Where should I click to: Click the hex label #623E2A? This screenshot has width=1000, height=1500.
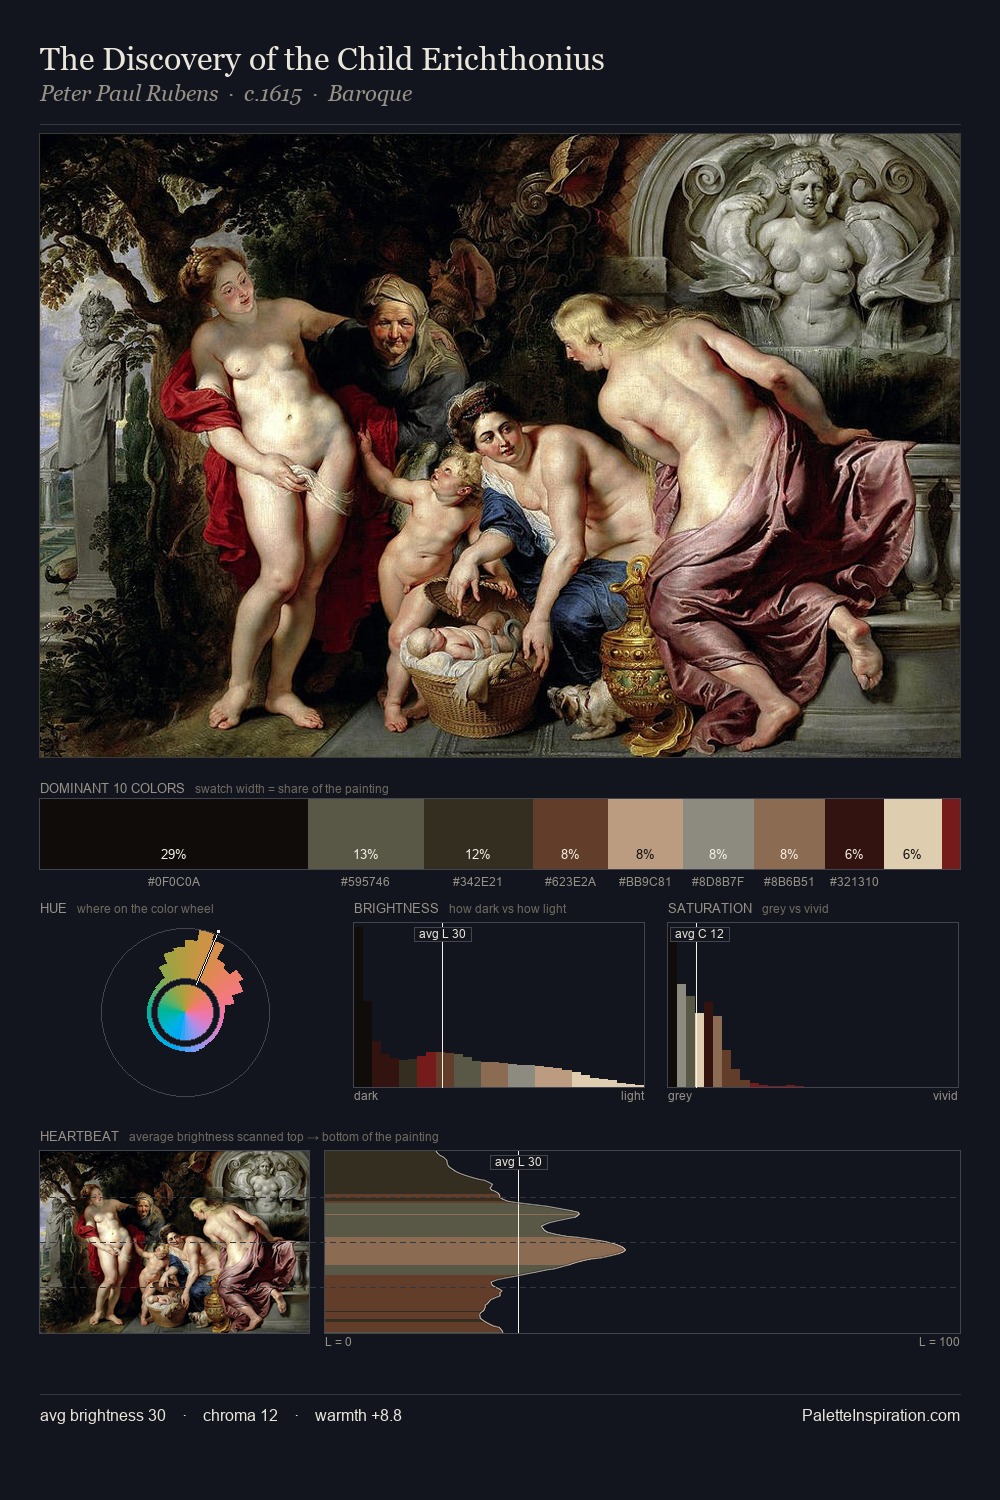click(x=570, y=882)
